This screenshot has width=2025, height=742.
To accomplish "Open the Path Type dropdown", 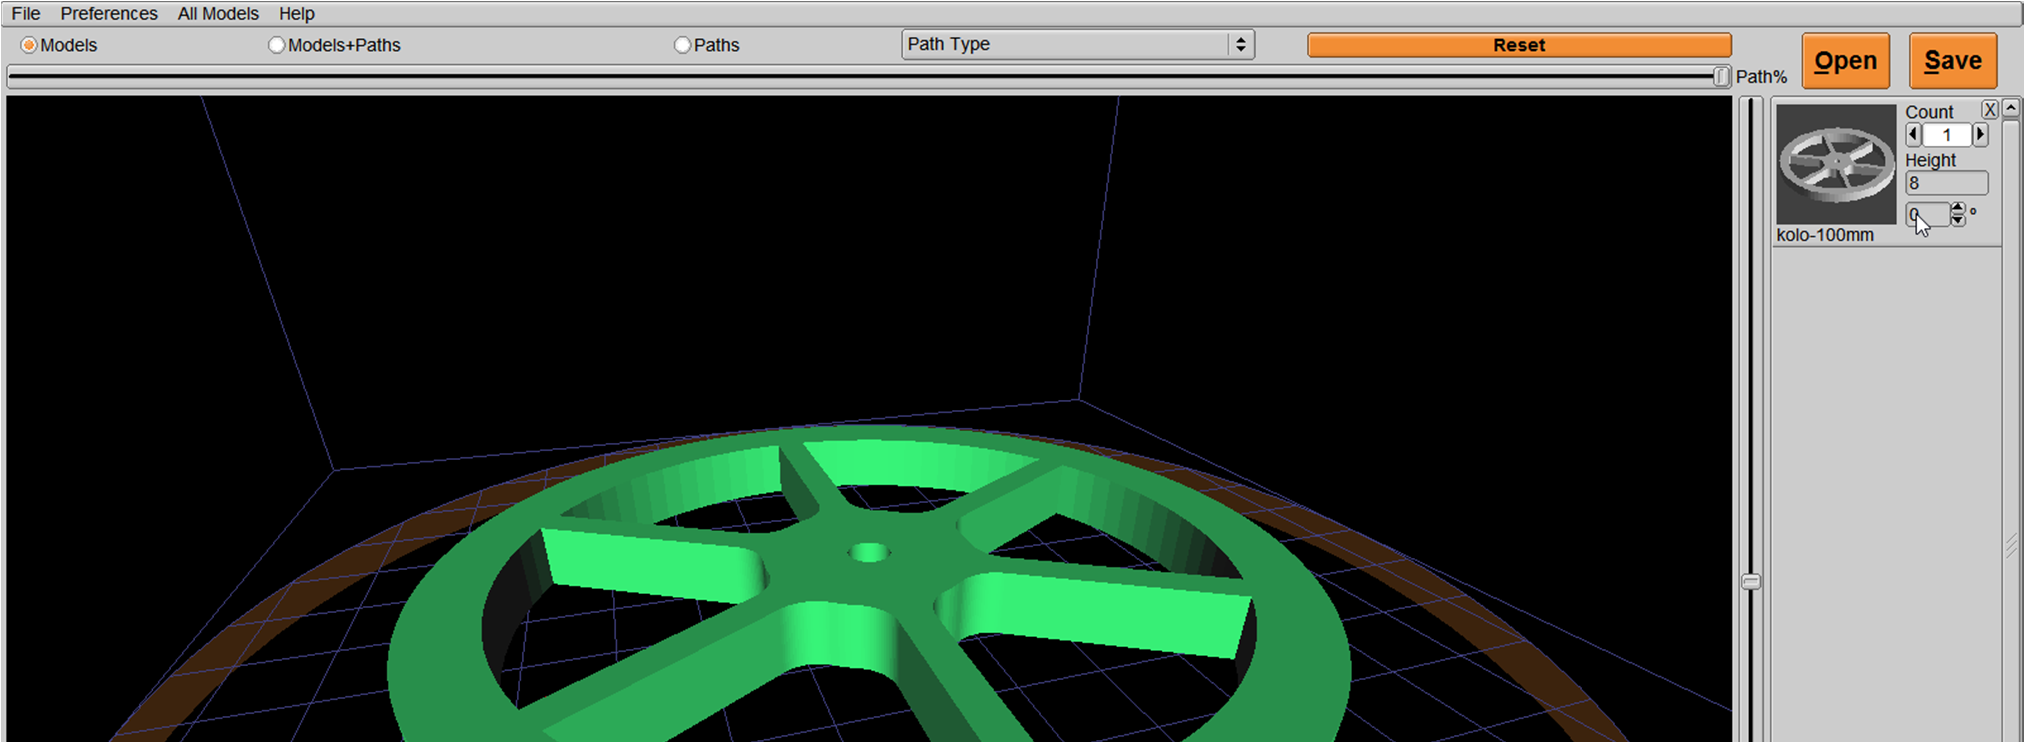I will click(1077, 44).
